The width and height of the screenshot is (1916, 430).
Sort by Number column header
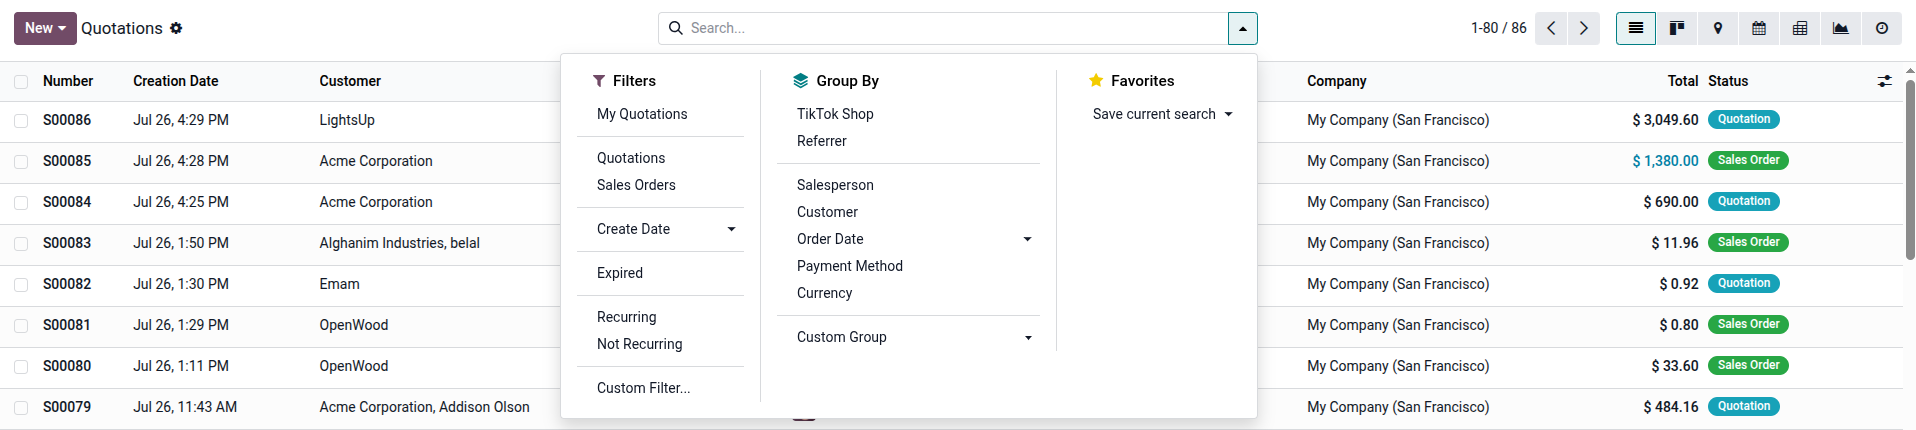[x=68, y=81]
